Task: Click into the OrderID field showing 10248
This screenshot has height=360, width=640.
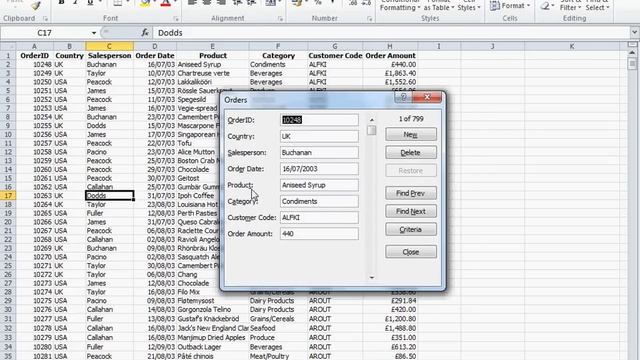Action: click(319, 120)
